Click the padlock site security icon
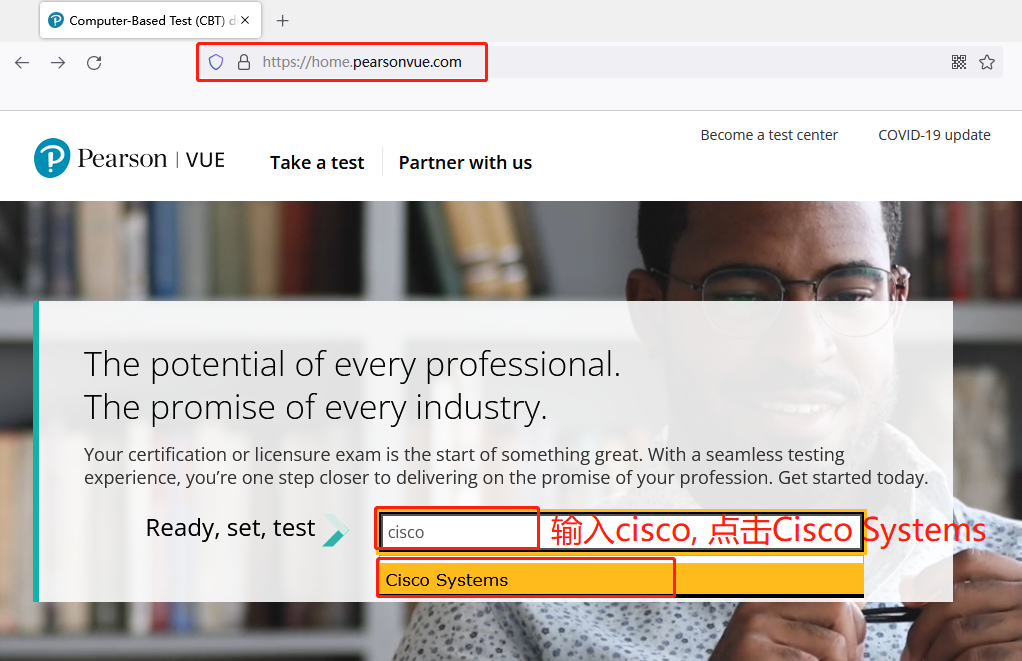This screenshot has height=661, width=1022. pos(243,62)
